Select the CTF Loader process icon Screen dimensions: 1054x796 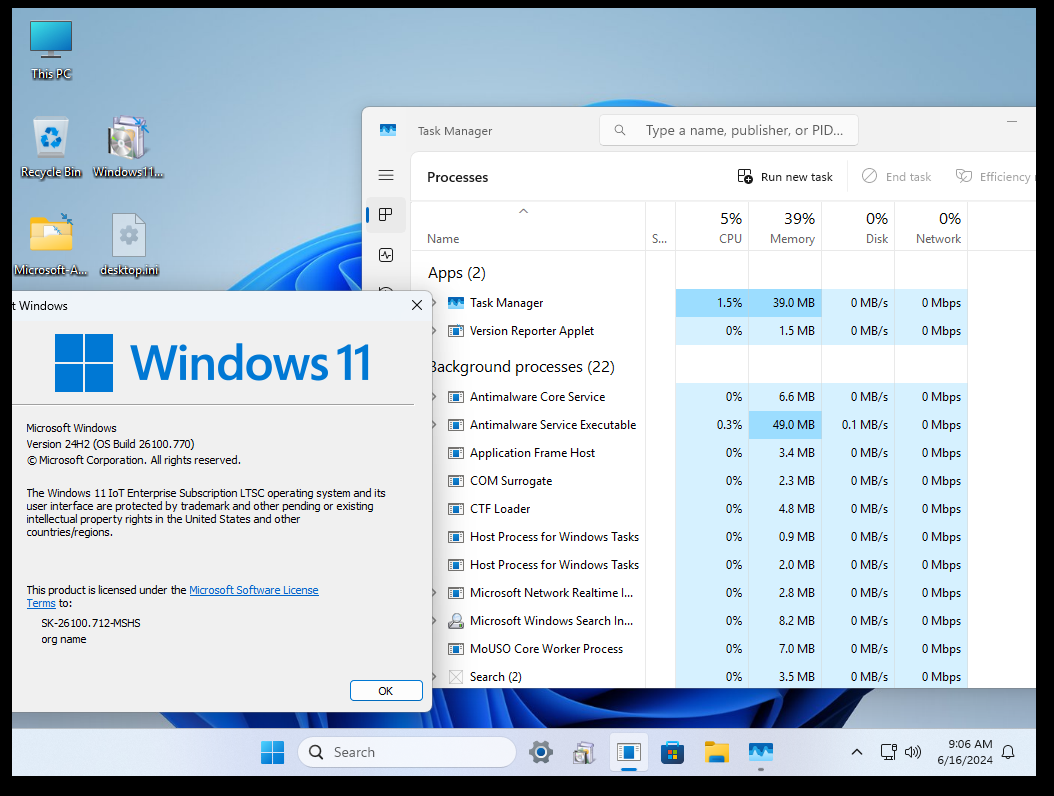[456, 509]
